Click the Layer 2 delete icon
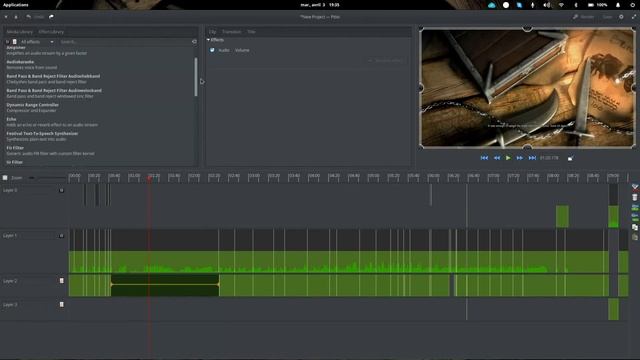The width and height of the screenshot is (640, 360). click(62, 281)
